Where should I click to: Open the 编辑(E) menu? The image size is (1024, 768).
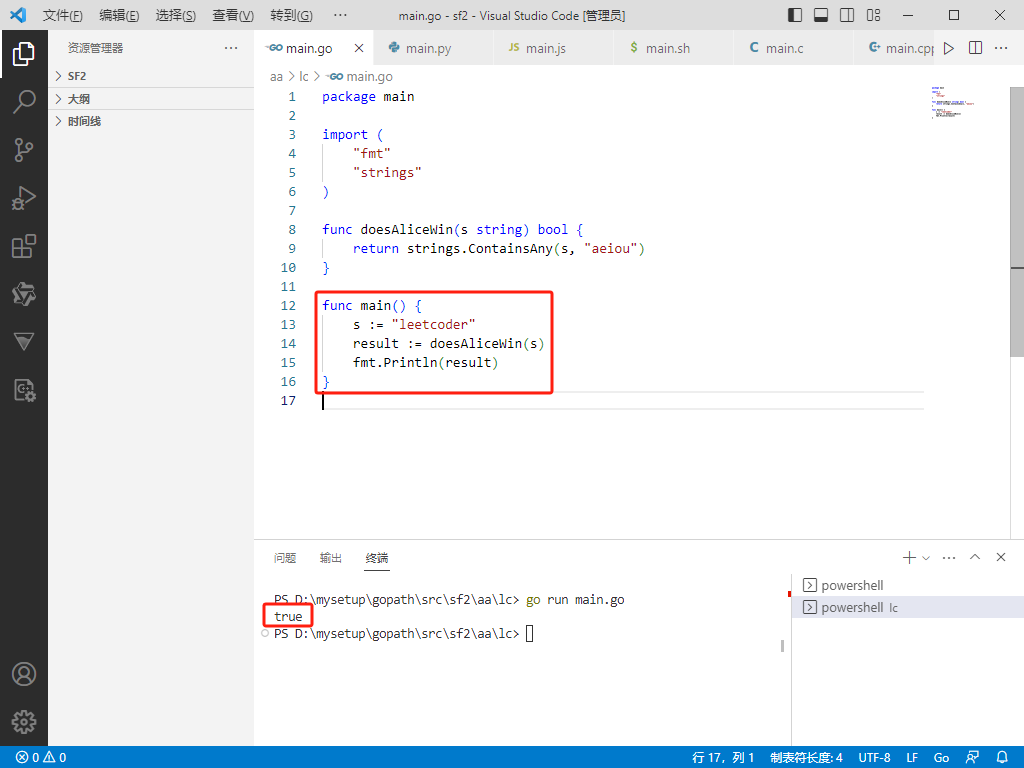[x=120, y=15]
